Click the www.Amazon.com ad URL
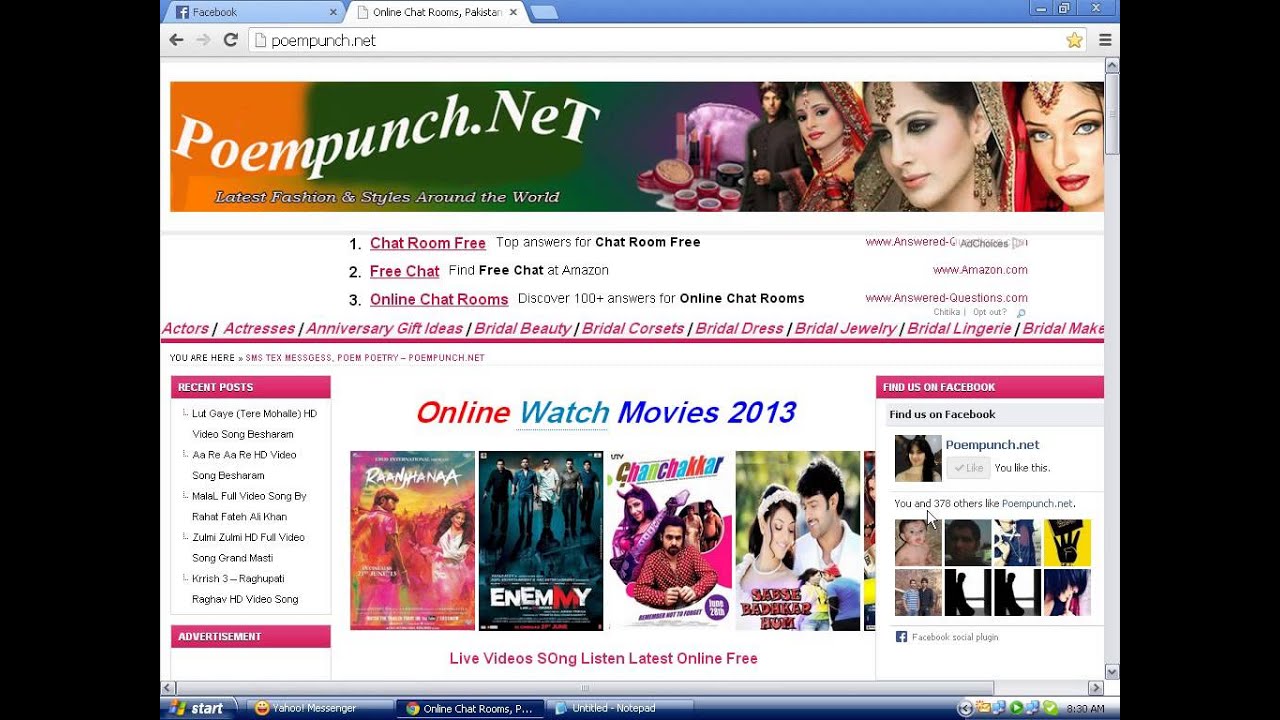 click(x=980, y=270)
